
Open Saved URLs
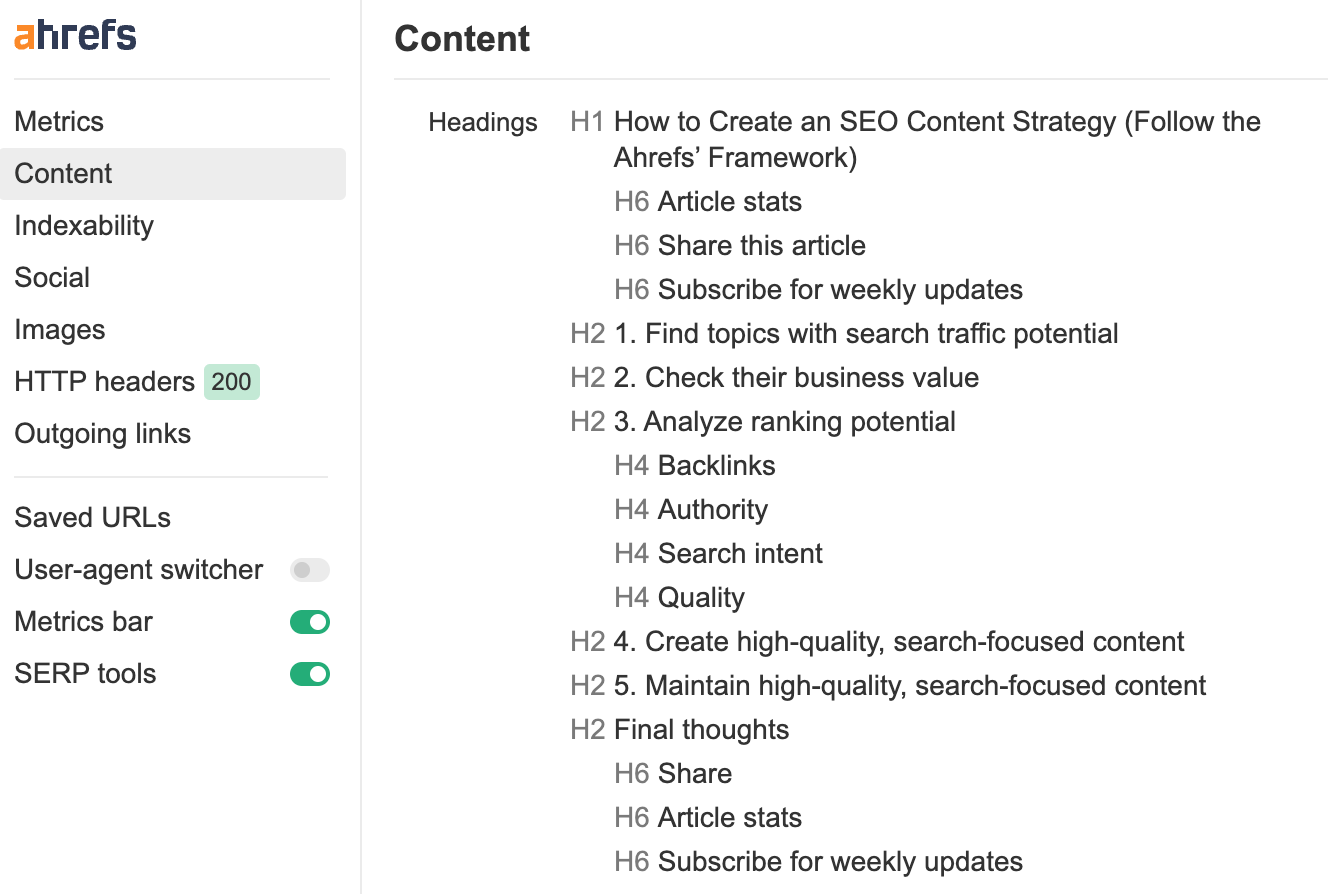(92, 517)
